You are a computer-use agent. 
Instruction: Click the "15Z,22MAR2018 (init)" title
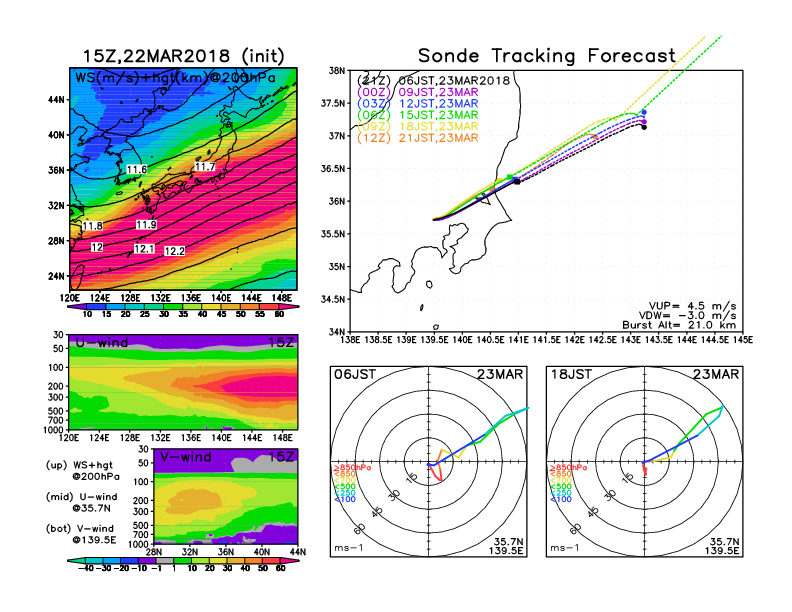183,56
